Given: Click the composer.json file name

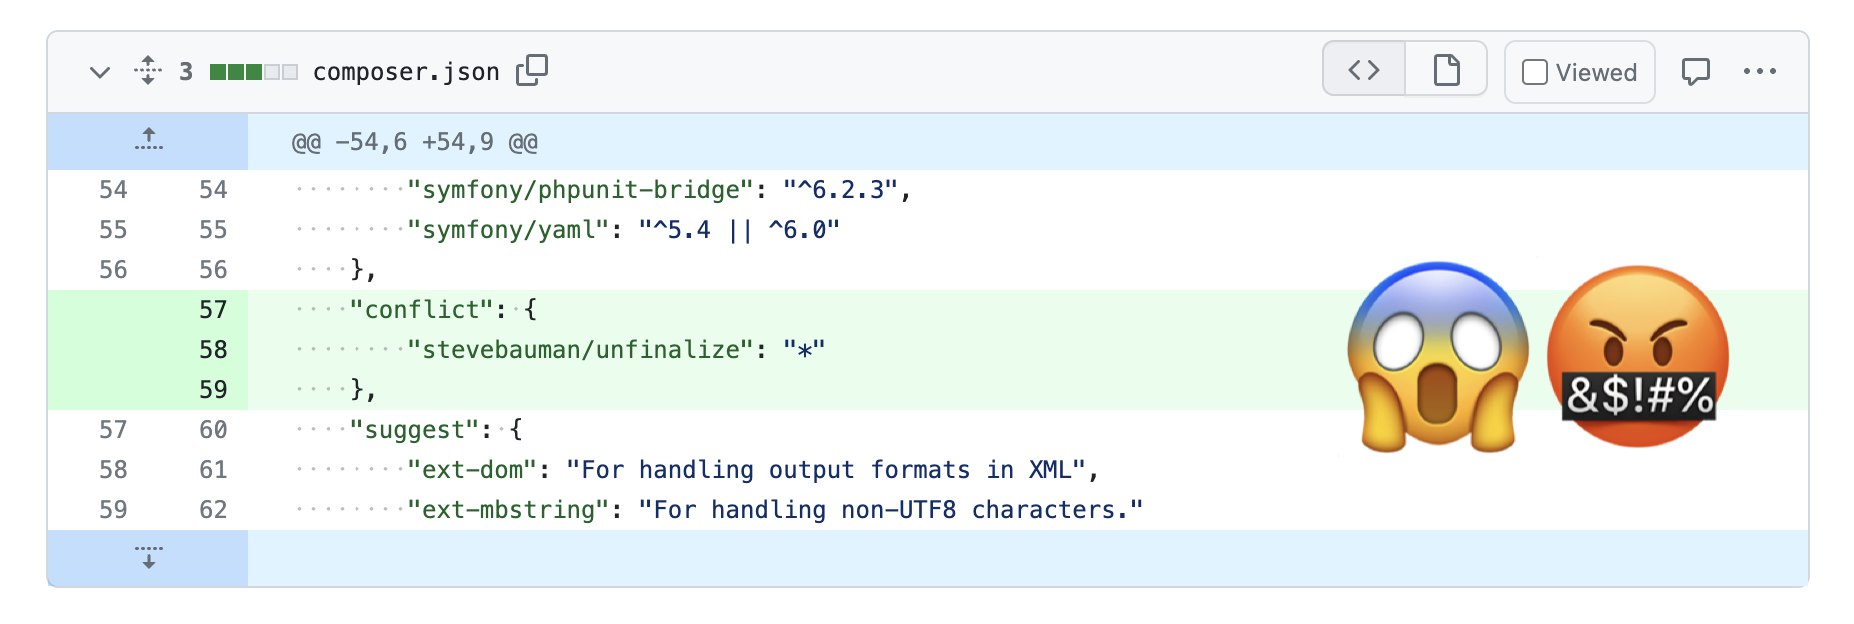Looking at the screenshot, I should pyautogui.click(x=406, y=72).
